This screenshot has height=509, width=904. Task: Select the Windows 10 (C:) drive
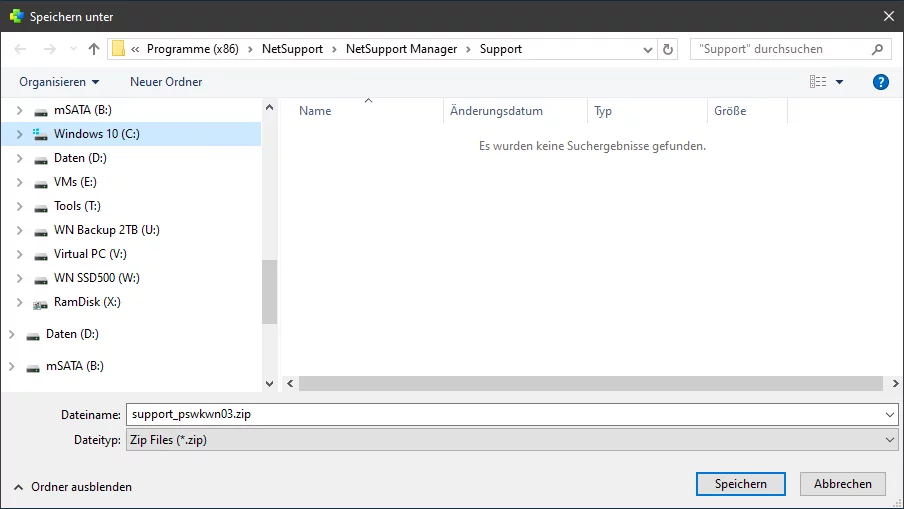pyautogui.click(x=96, y=134)
